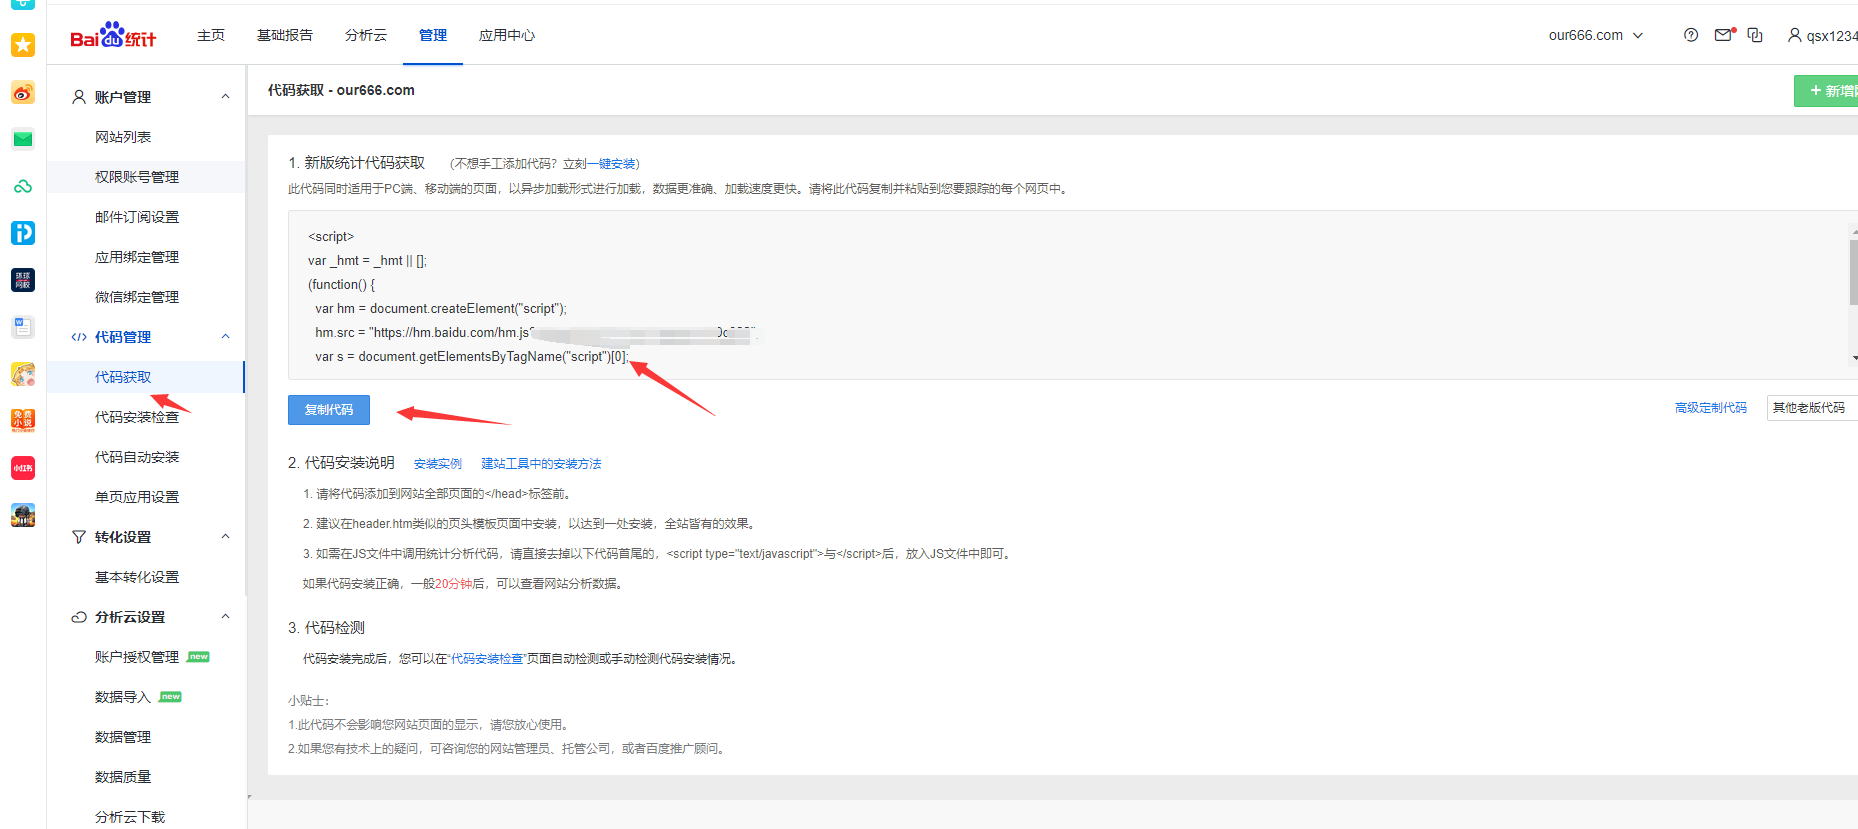
Task: Open the dark 环球网校 icon in sidebar
Action: [x=23, y=280]
